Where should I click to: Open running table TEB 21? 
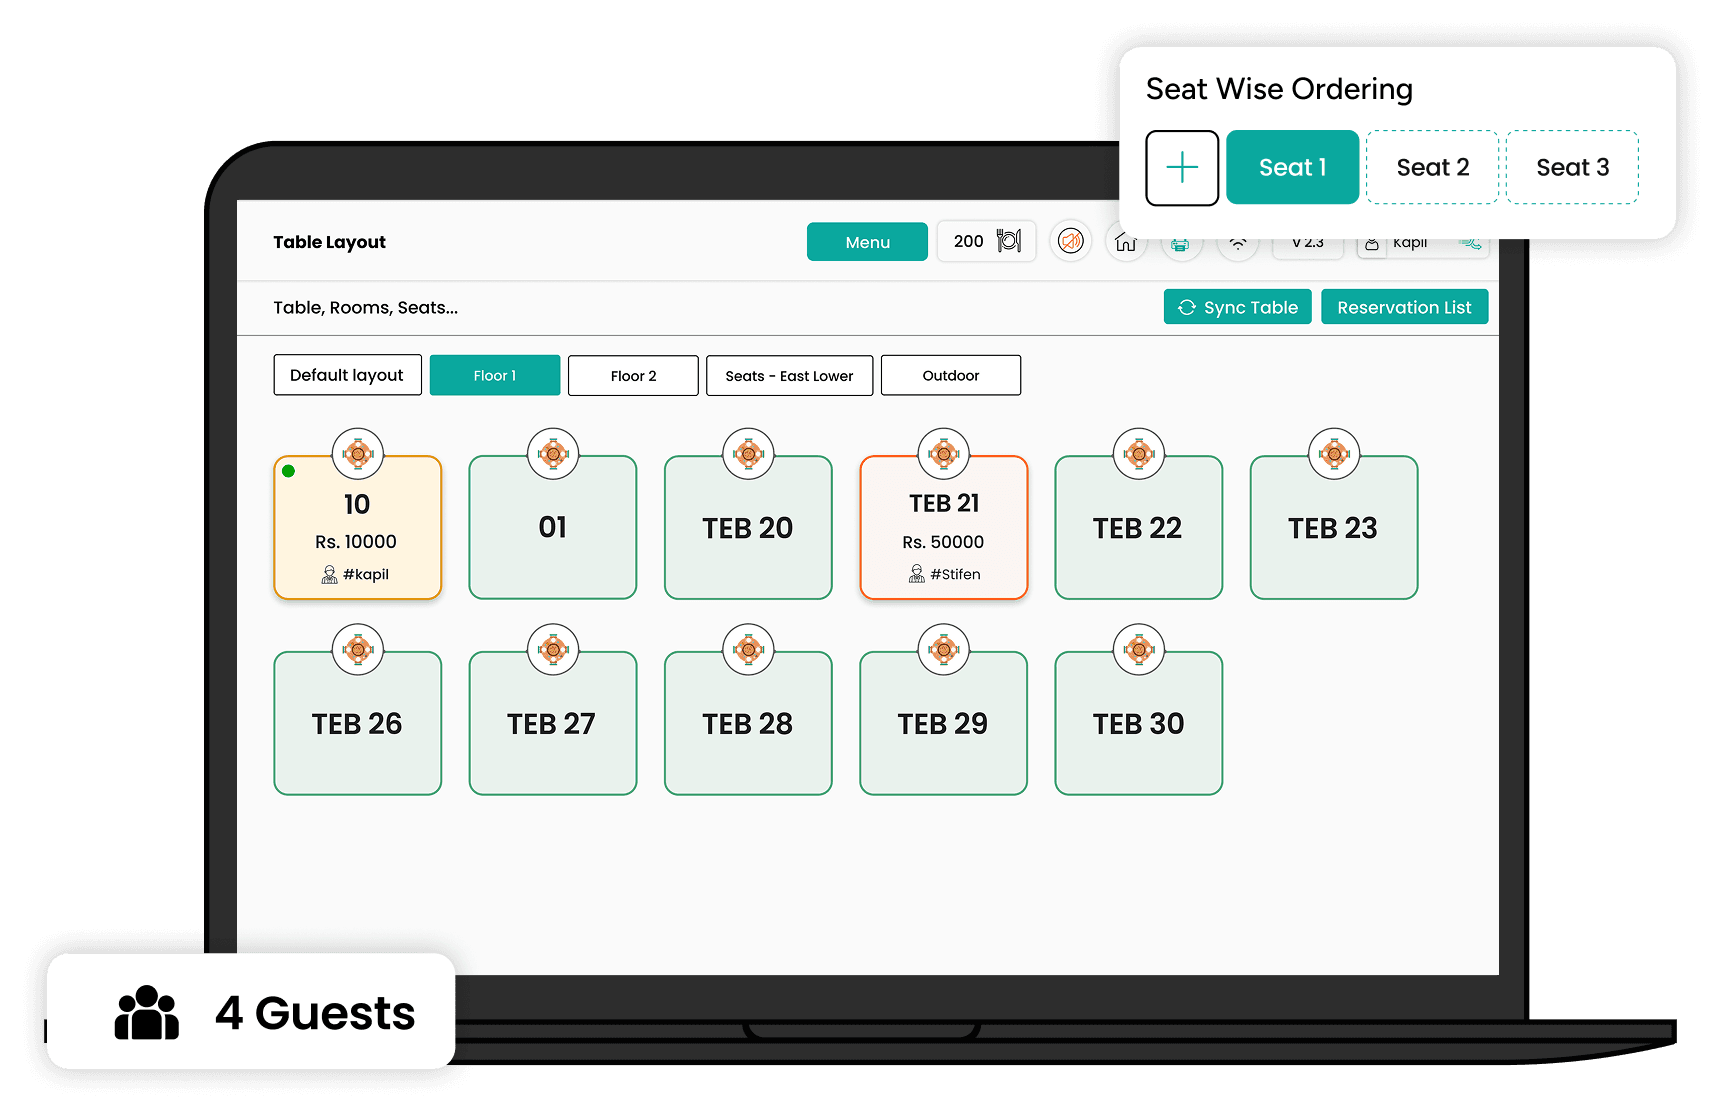943,528
